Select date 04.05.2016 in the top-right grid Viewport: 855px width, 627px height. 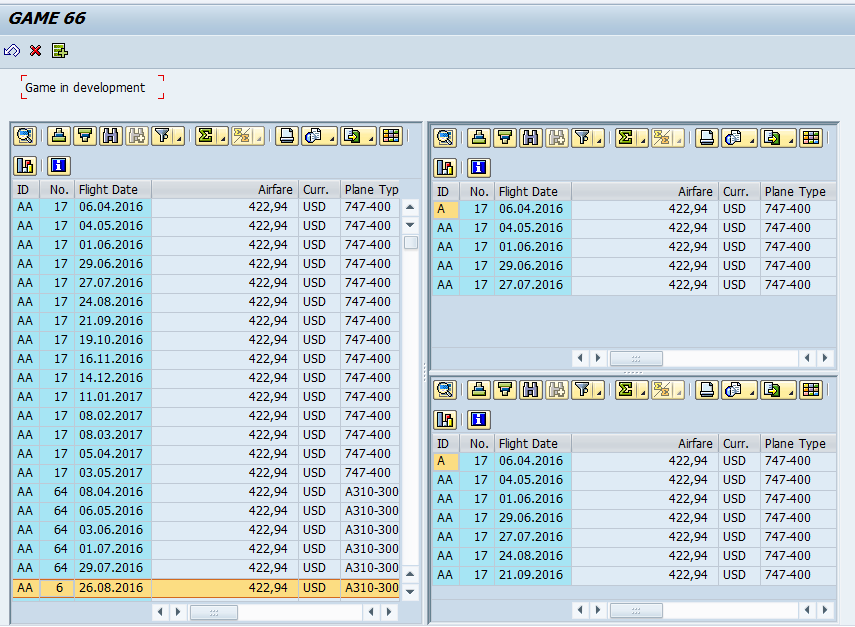pyautogui.click(x=531, y=228)
